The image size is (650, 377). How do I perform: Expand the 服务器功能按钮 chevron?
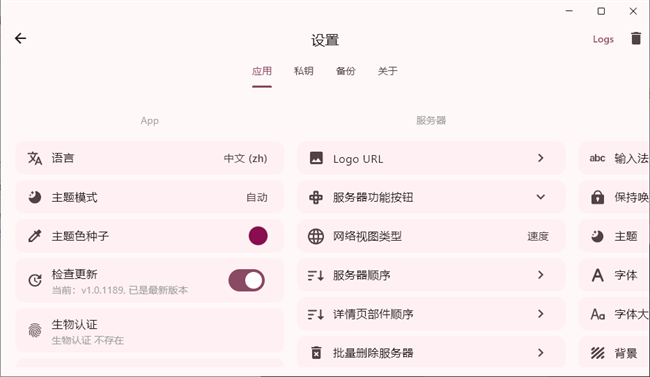click(x=541, y=197)
